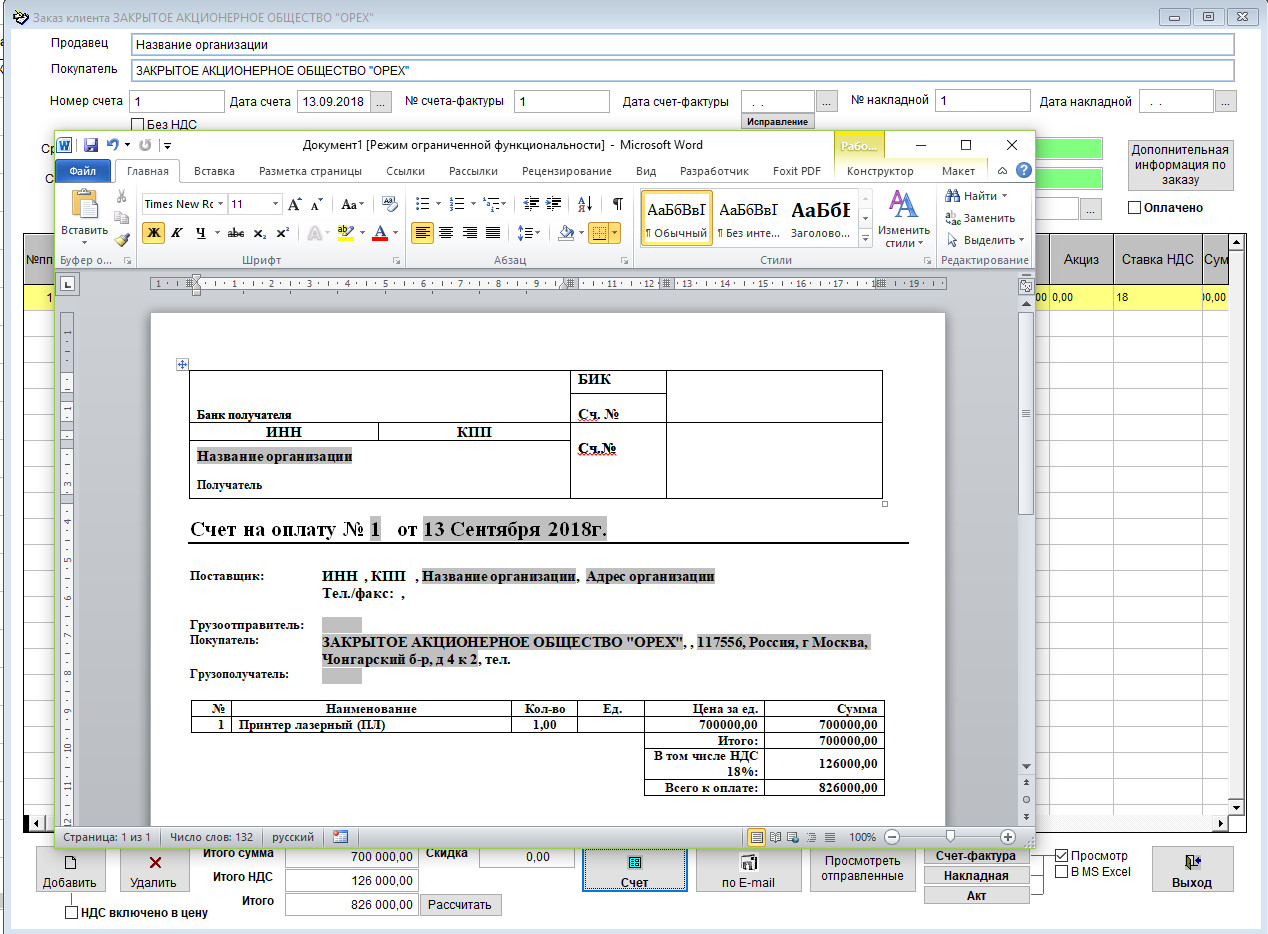The height and width of the screenshot is (934, 1268).
Task: Apply Italic formatting in the Word ribbon
Action: tap(177, 233)
